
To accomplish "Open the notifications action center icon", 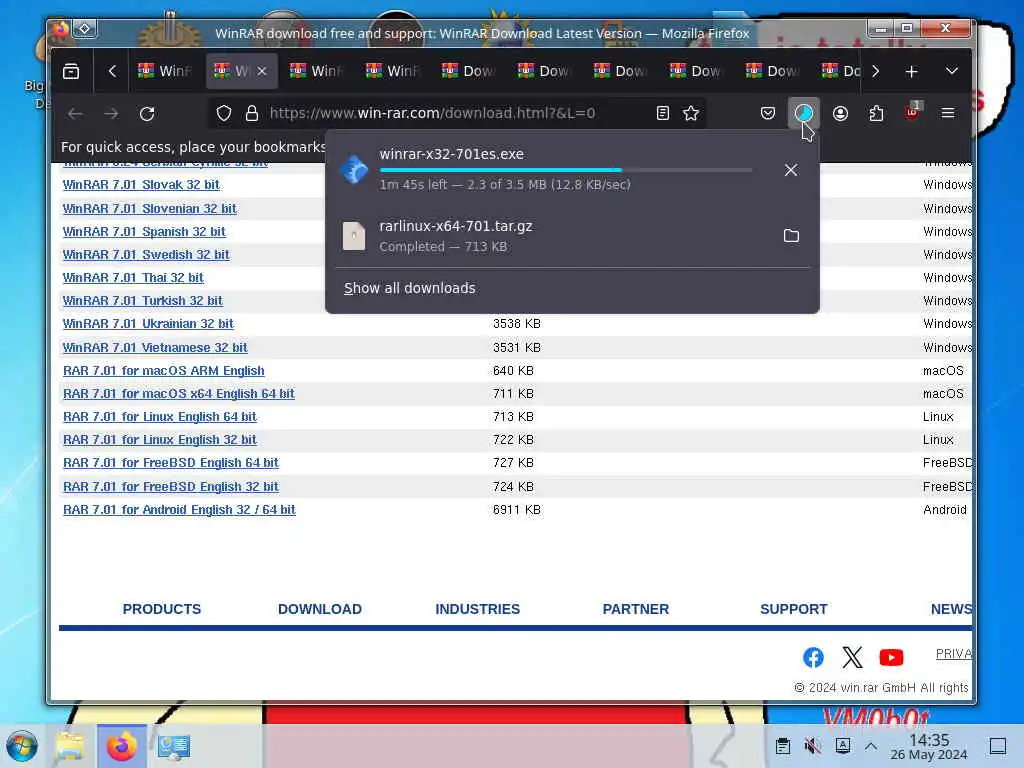I will (998, 746).
